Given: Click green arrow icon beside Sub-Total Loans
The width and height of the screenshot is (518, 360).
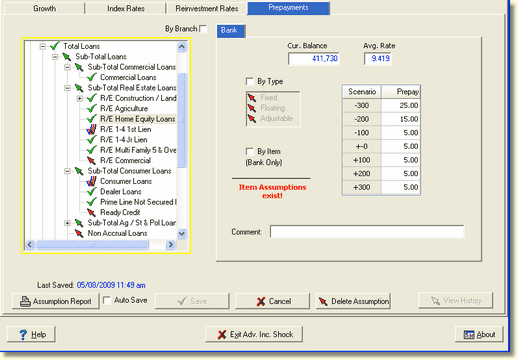Looking at the screenshot, I should [67, 57].
